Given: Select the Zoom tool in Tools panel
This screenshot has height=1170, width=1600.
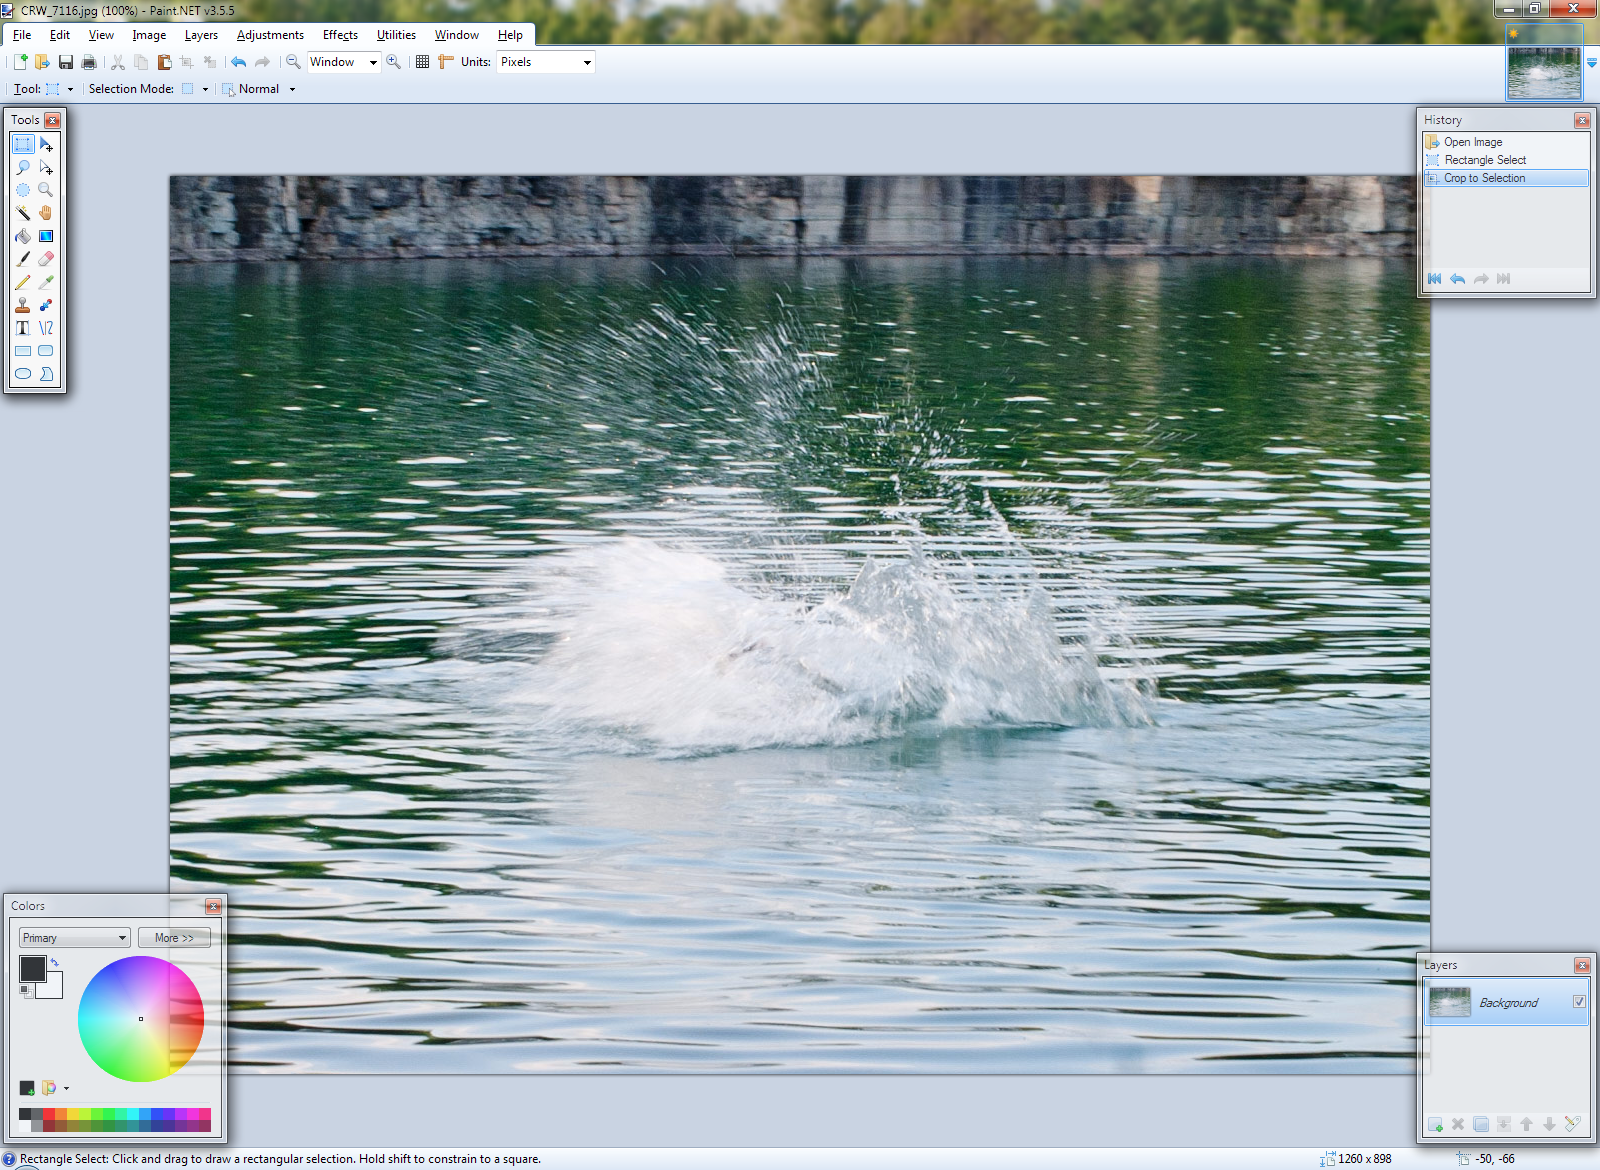Looking at the screenshot, I should pyautogui.click(x=46, y=190).
